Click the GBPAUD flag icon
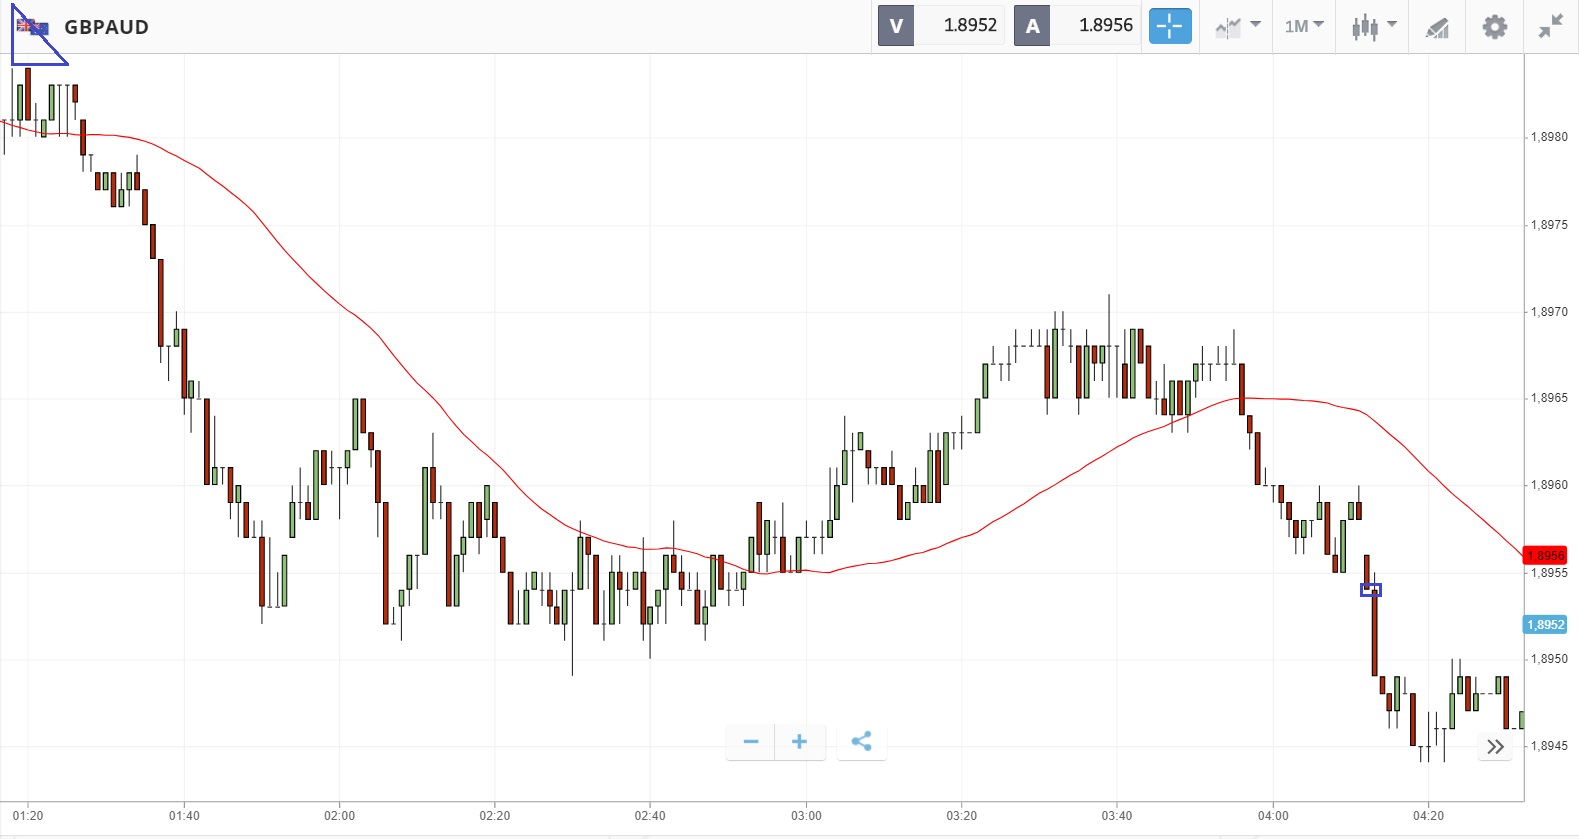The width and height of the screenshot is (1579, 839). point(32,27)
